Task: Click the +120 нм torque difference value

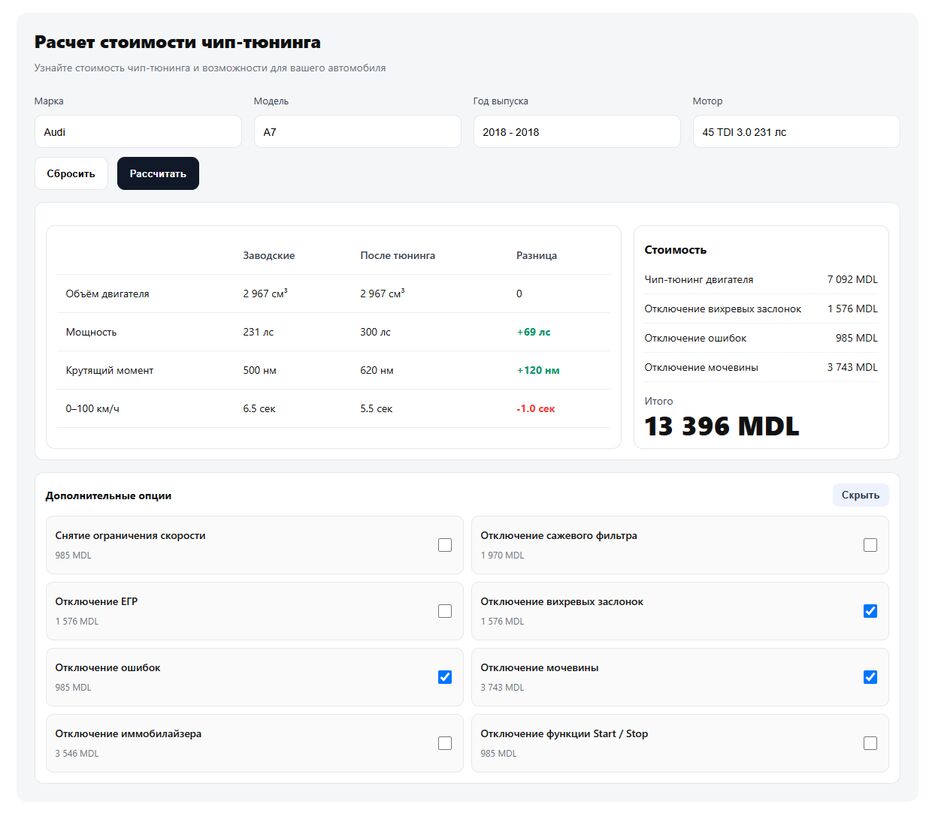Action: point(538,370)
